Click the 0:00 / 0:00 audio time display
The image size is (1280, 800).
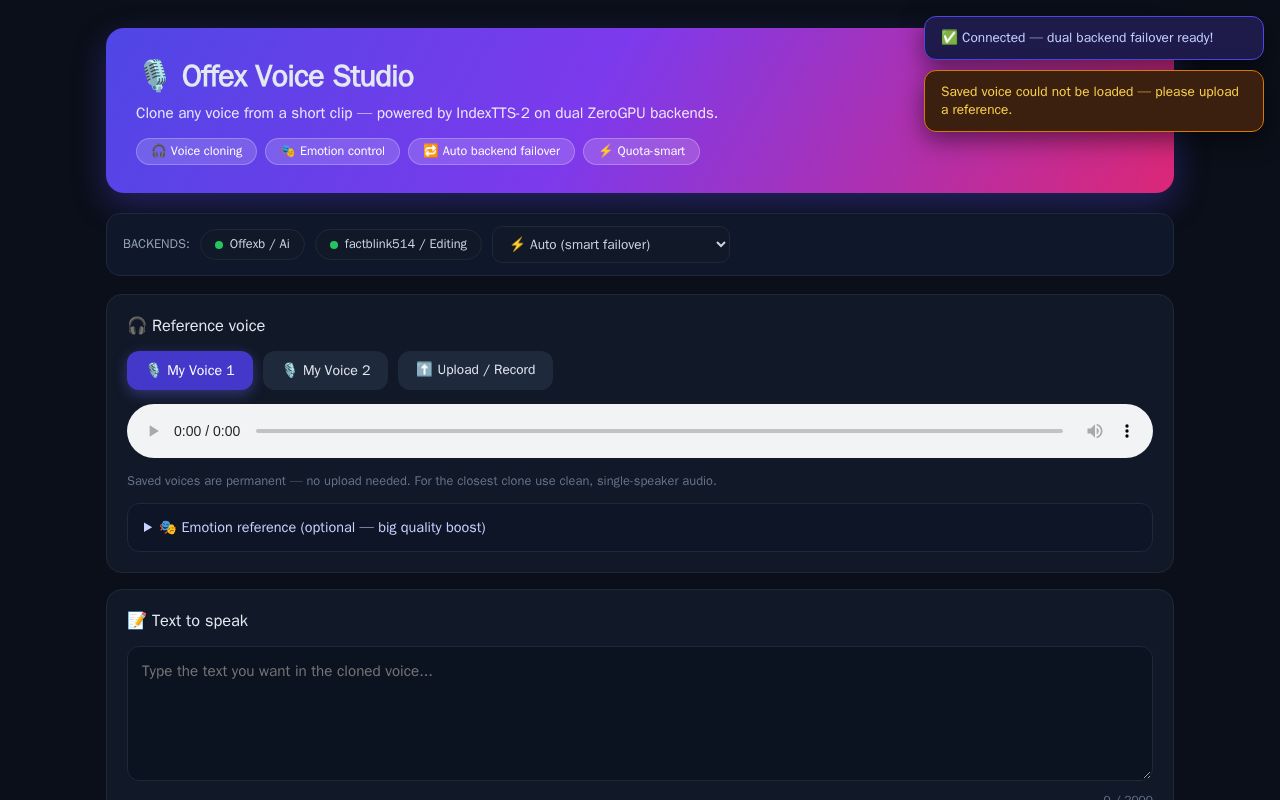point(207,431)
